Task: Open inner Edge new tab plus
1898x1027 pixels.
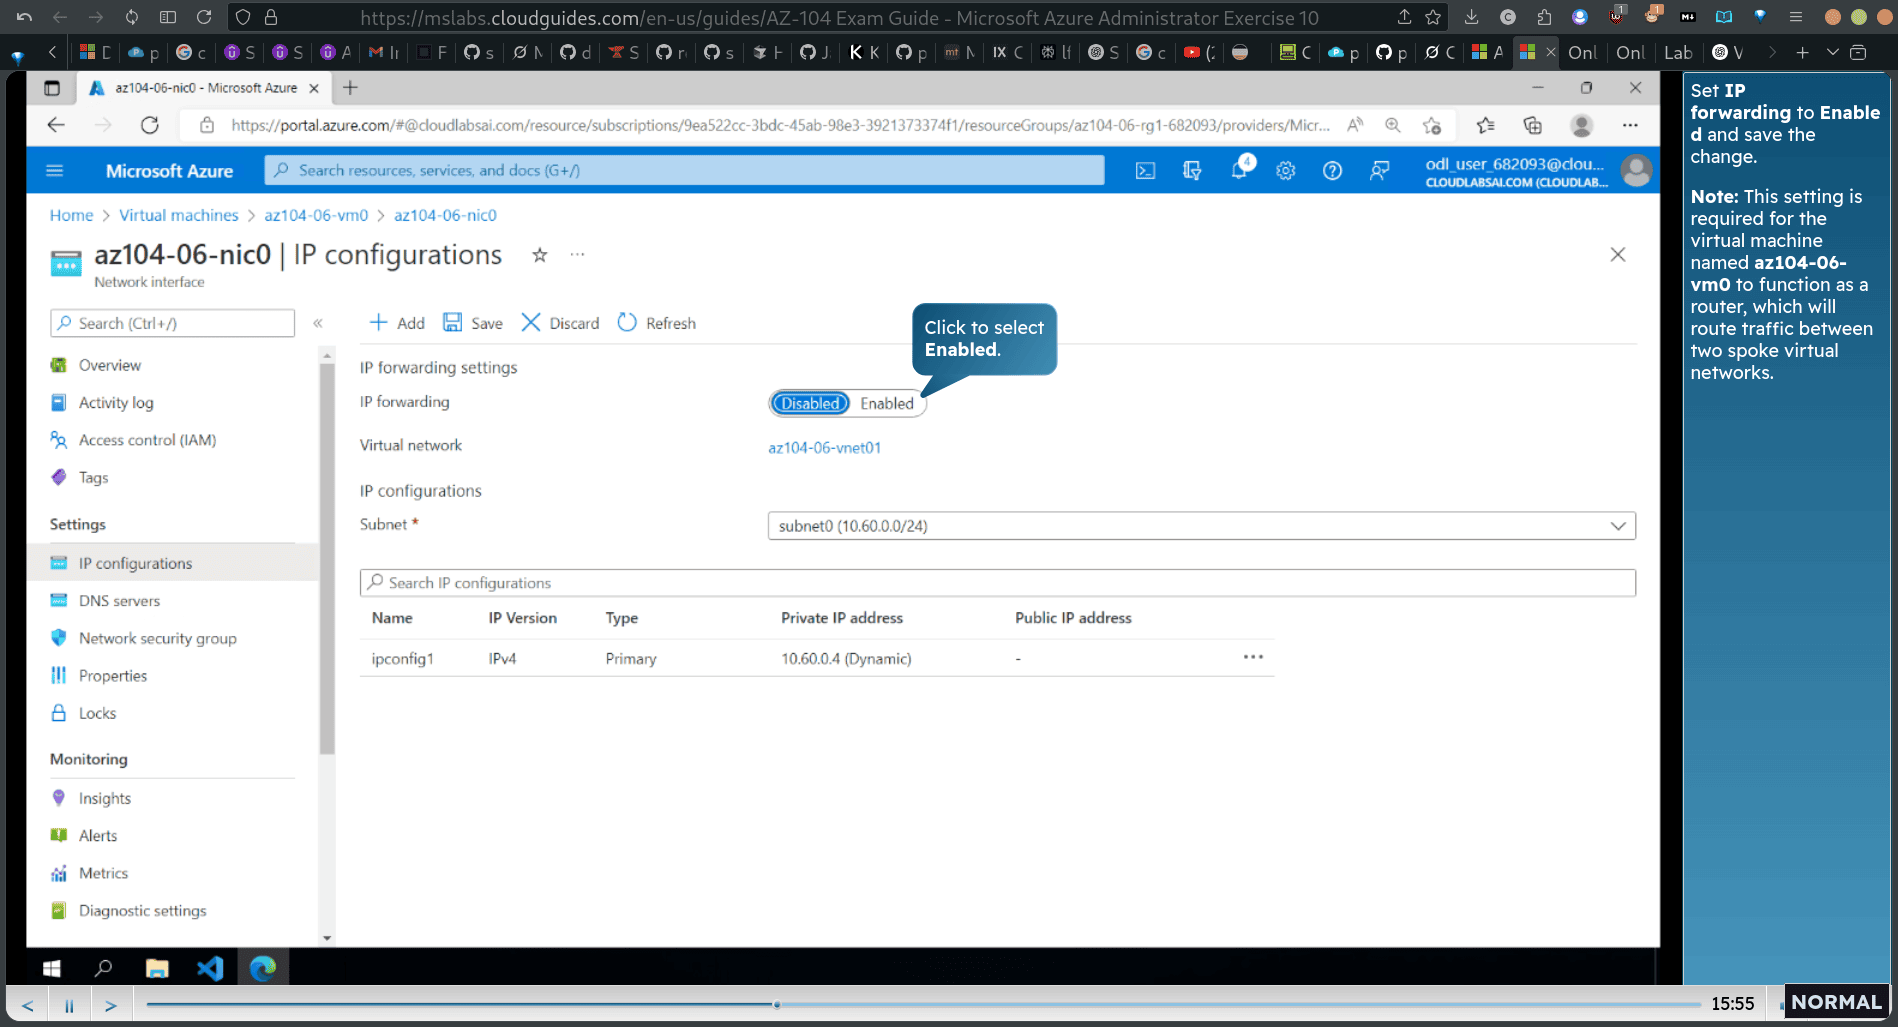Action: 350,88
